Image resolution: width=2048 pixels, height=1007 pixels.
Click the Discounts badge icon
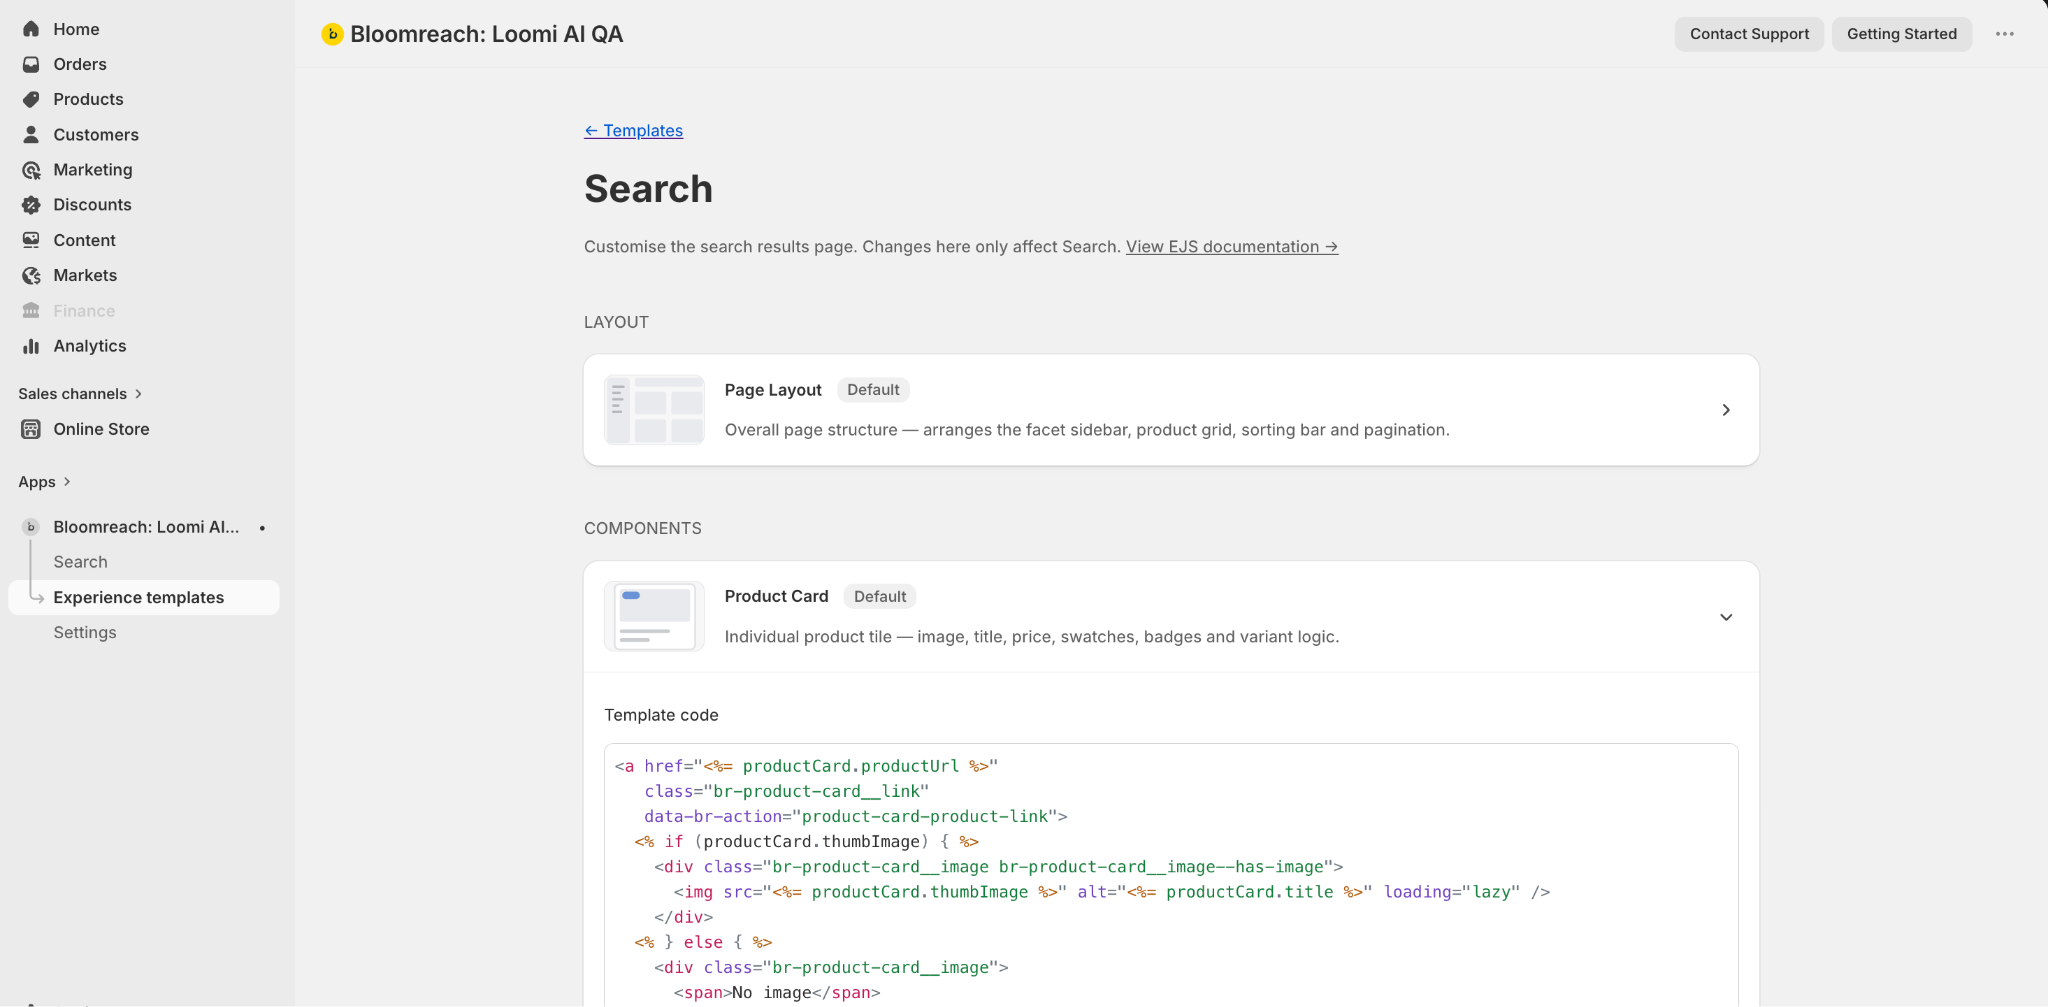tap(31, 205)
